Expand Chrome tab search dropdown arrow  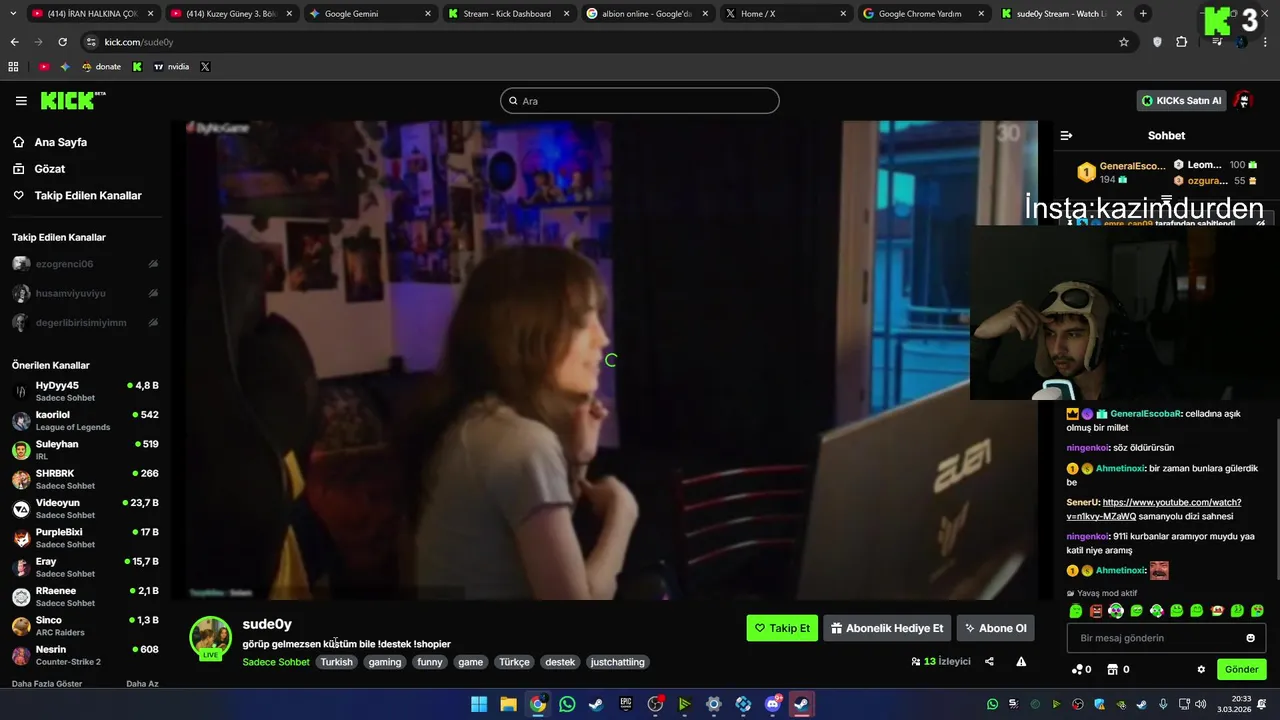14,14
